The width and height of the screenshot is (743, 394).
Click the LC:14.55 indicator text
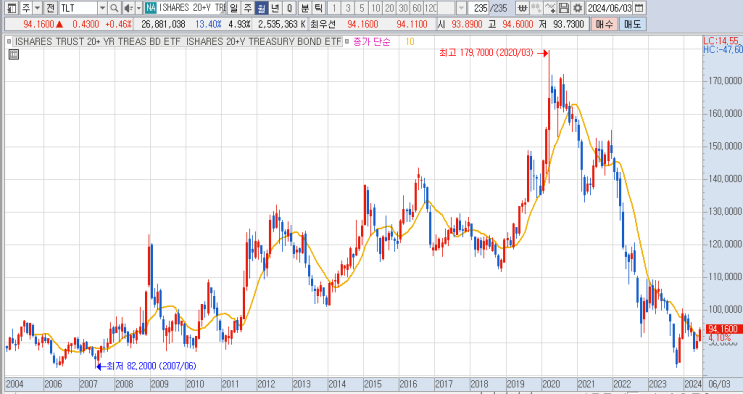(x=721, y=41)
